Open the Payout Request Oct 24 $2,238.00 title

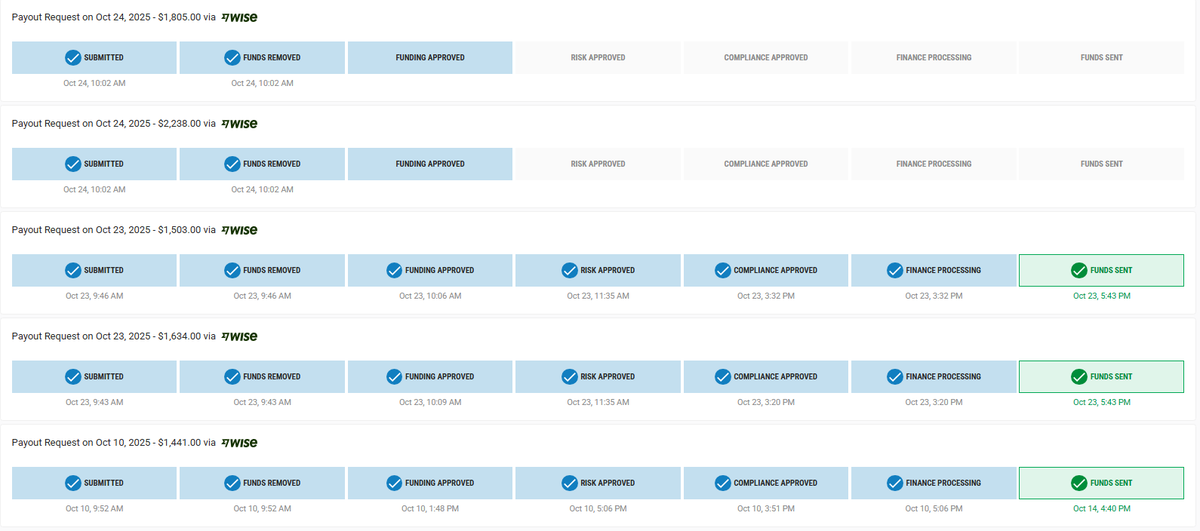pyautogui.click(x=113, y=124)
